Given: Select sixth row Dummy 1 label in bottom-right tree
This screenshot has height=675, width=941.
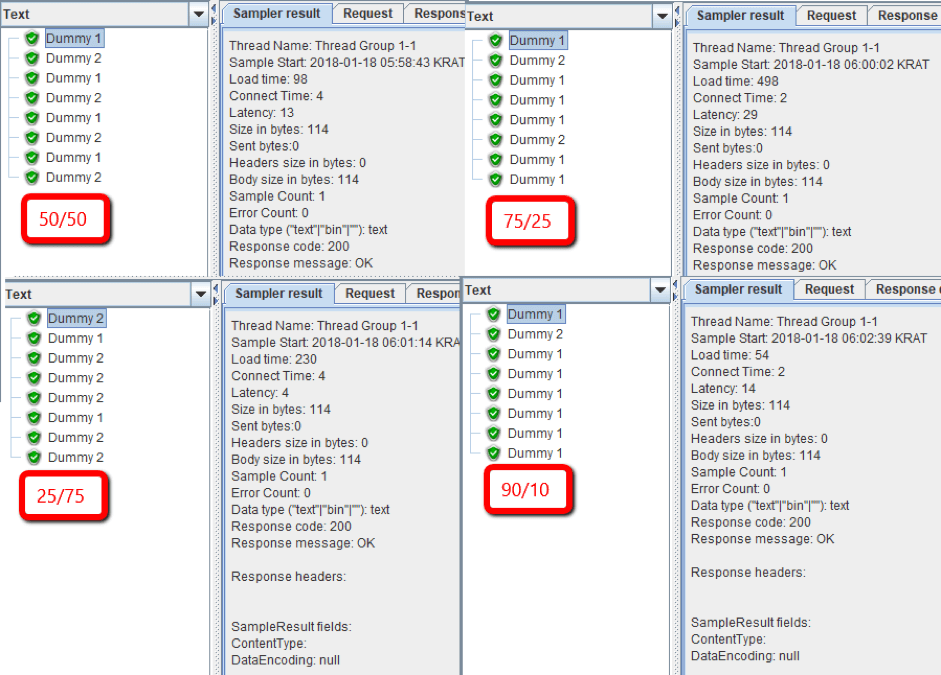Looking at the screenshot, I should (x=535, y=413).
